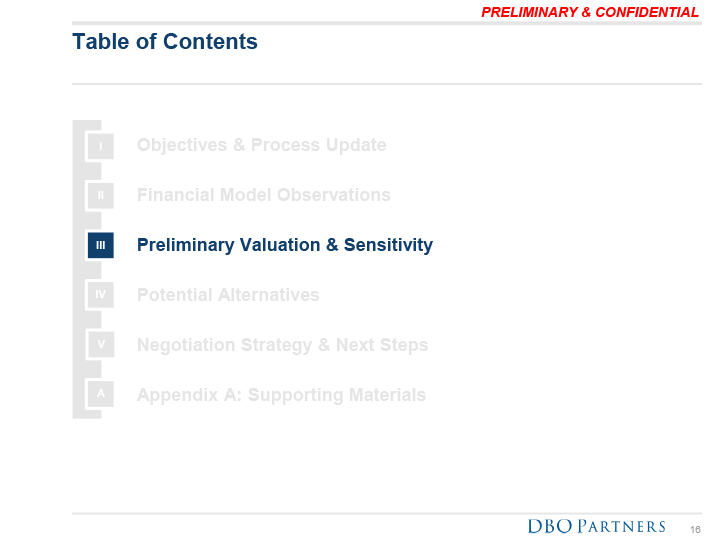Select the highlighted III section marker
The image size is (720, 540).
(100, 245)
